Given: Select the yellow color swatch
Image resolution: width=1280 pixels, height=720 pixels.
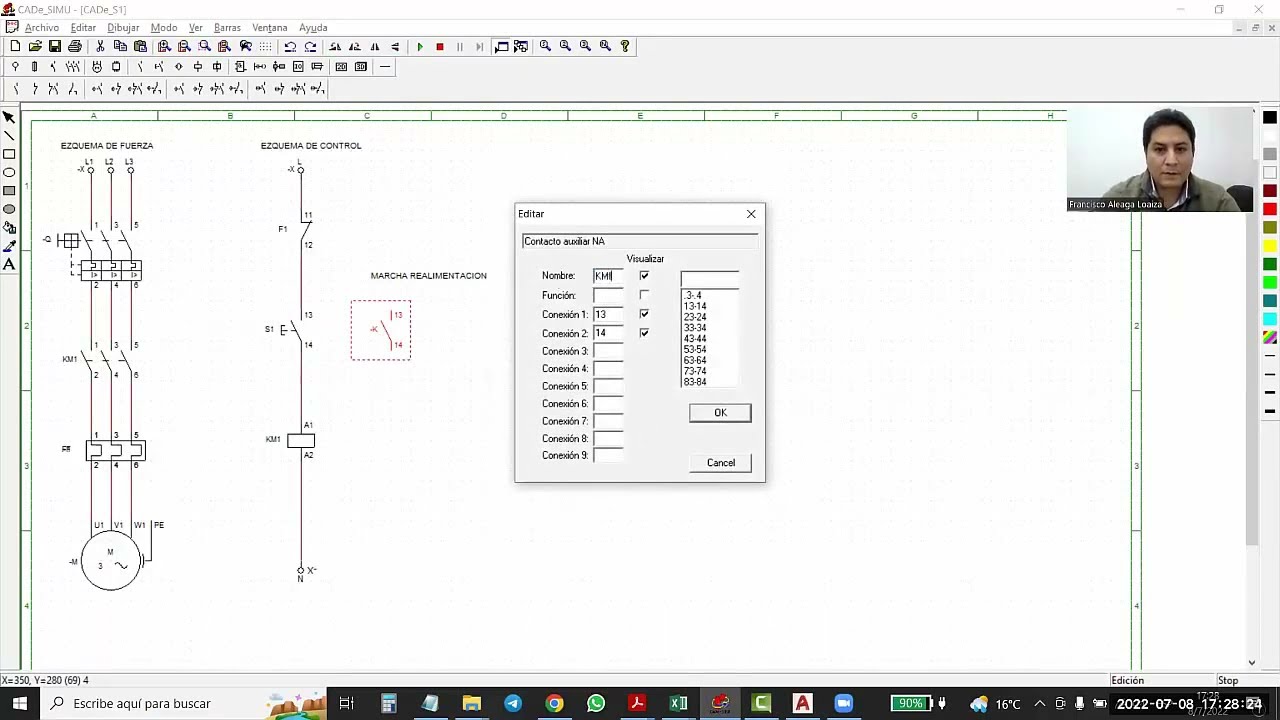Looking at the screenshot, I should point(1270,246).
